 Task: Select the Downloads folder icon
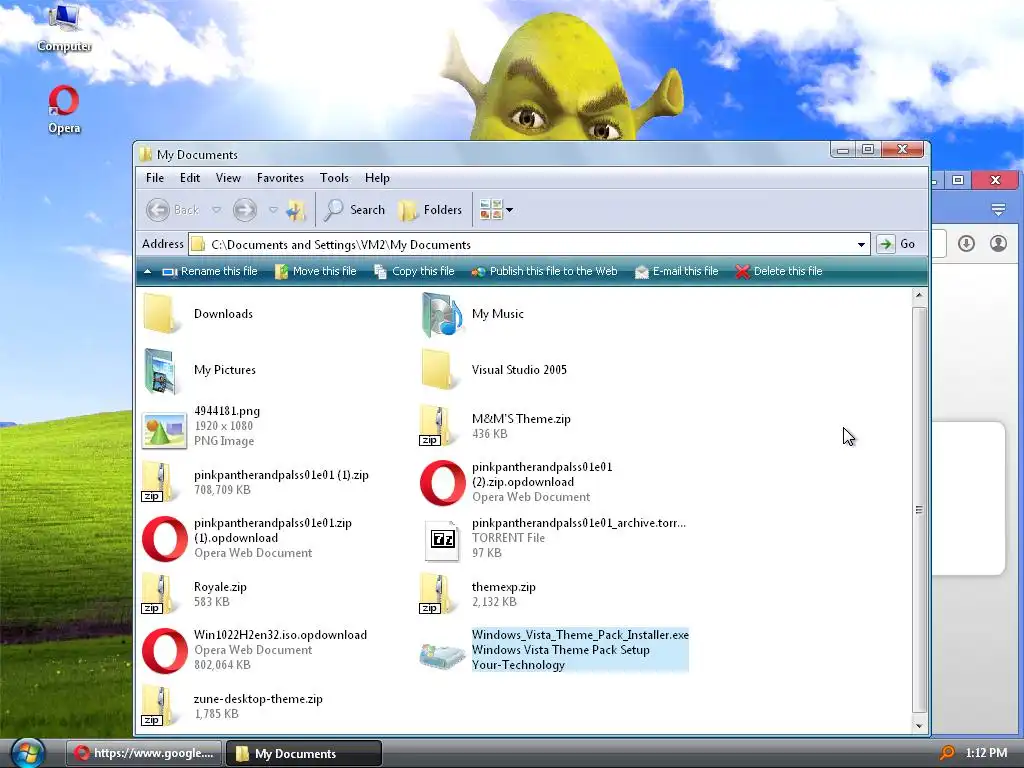[x=160, y=313]
